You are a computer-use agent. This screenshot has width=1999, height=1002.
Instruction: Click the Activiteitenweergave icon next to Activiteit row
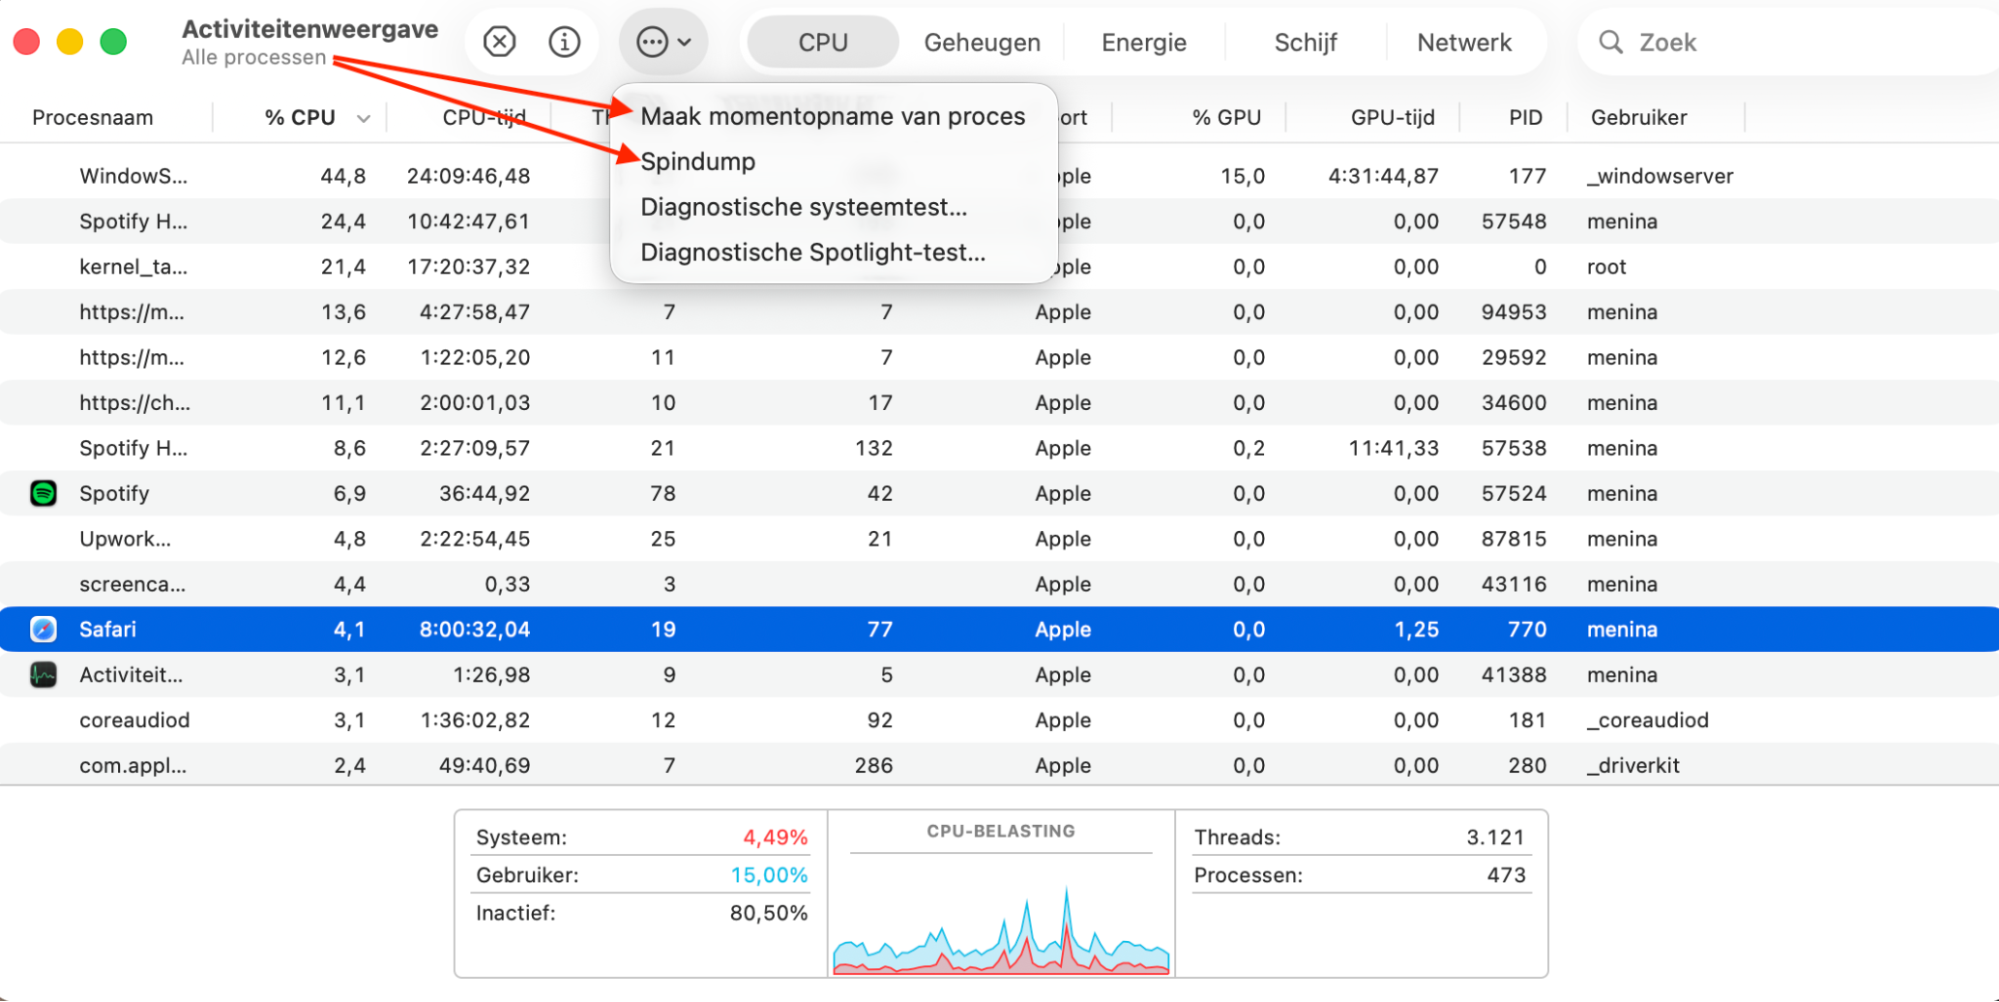[42, 675]
